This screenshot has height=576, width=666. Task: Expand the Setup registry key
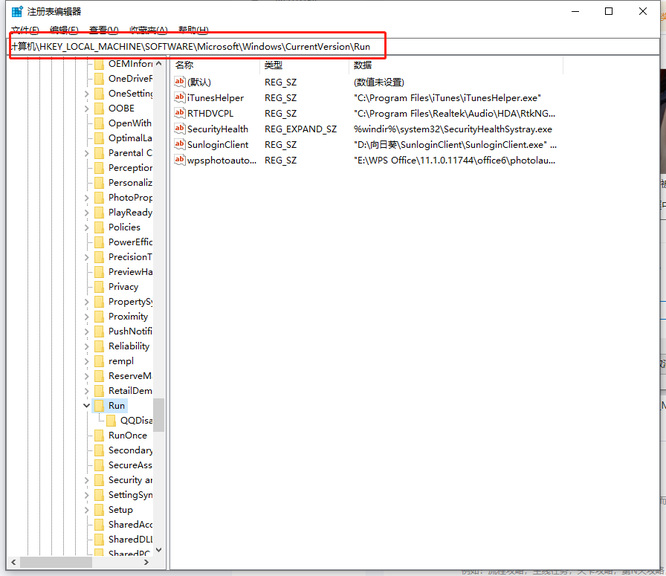coord(87,510)
